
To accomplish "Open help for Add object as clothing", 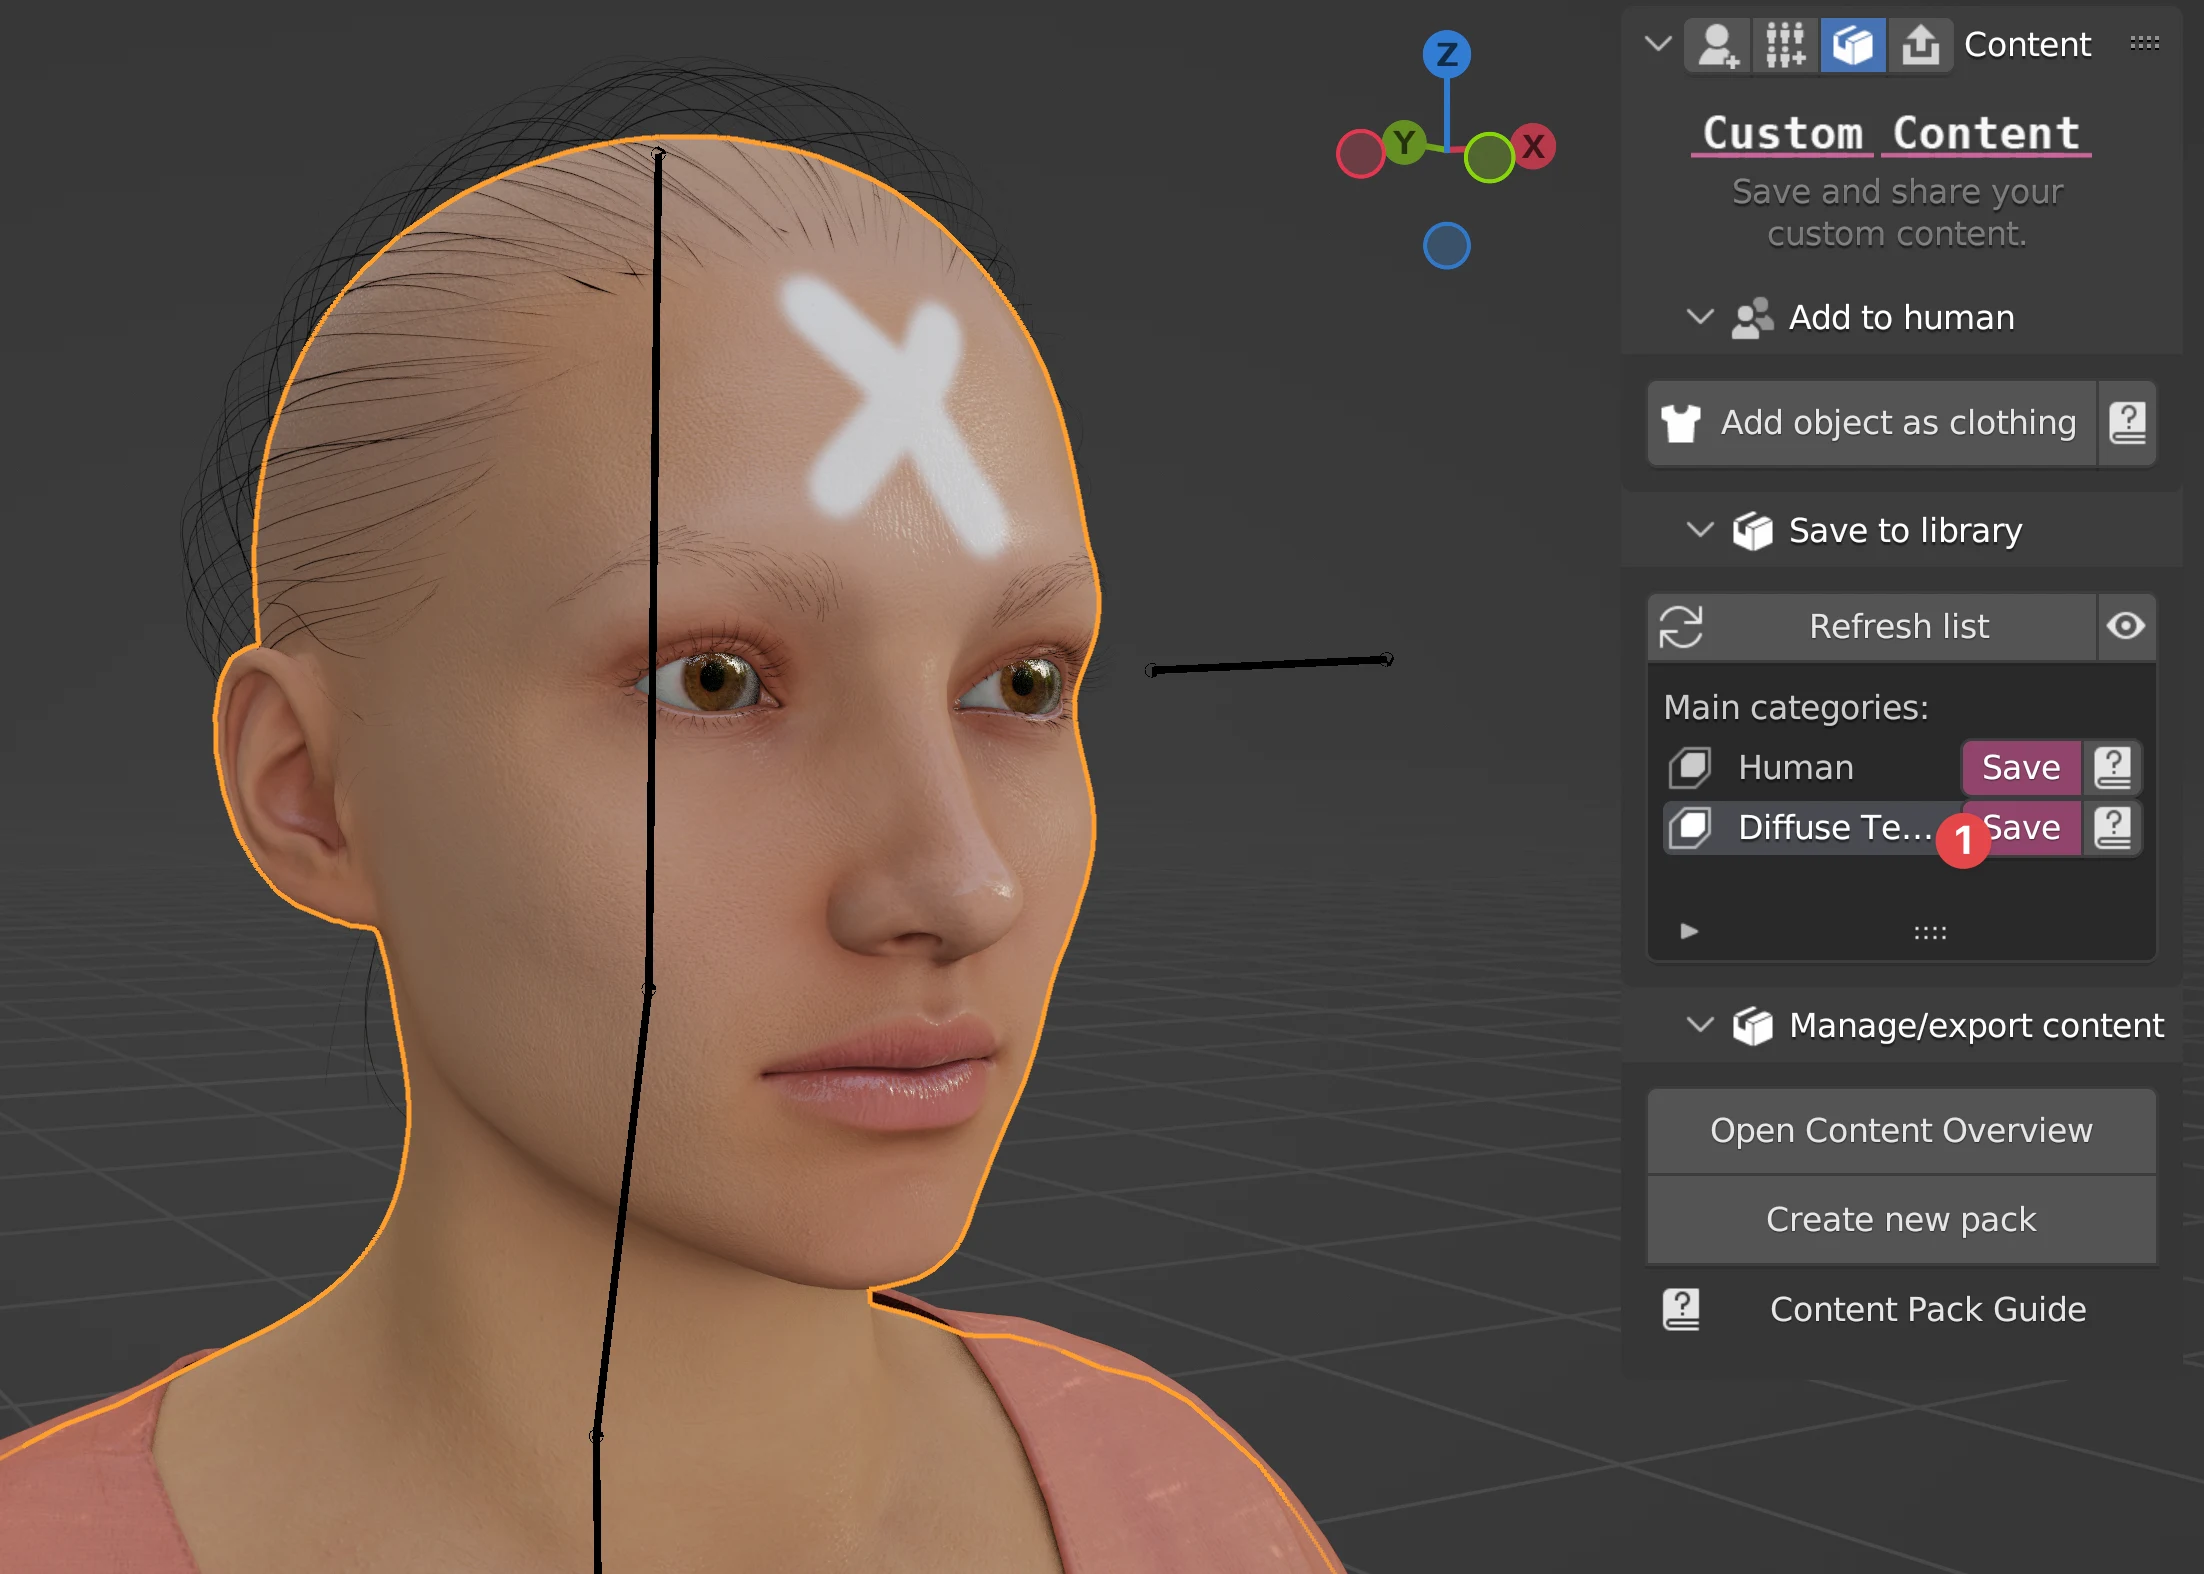I will (2127, 423).
